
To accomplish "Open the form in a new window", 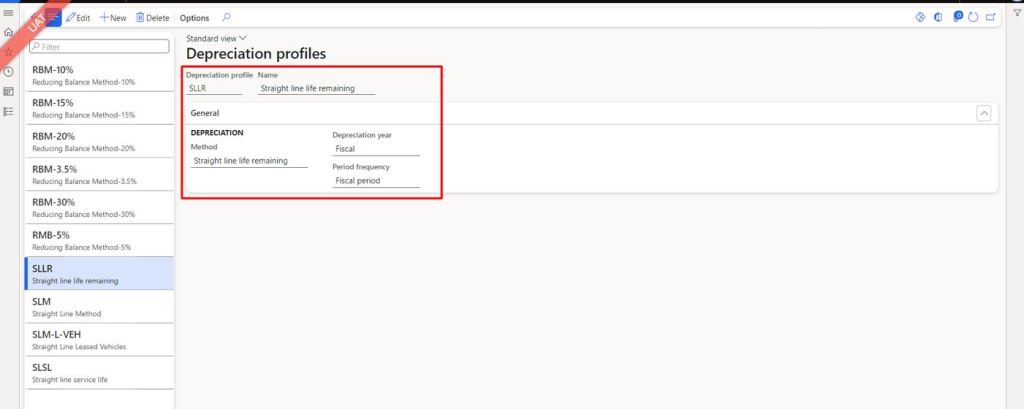I will click(x=990, y=18).
